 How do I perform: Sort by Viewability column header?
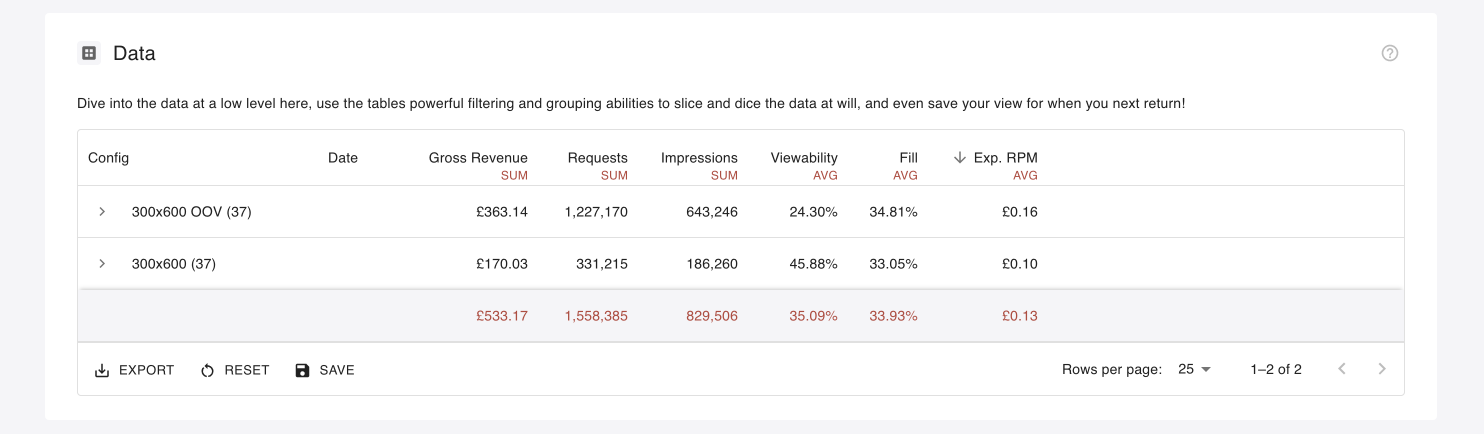(804, 157)
